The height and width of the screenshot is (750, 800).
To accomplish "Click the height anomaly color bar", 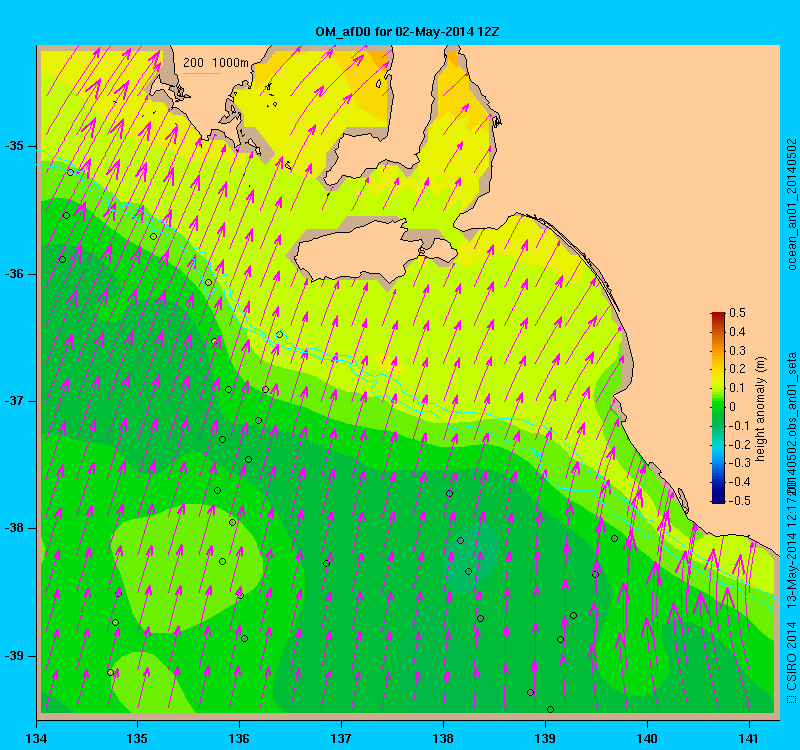I will coord(718,407).
